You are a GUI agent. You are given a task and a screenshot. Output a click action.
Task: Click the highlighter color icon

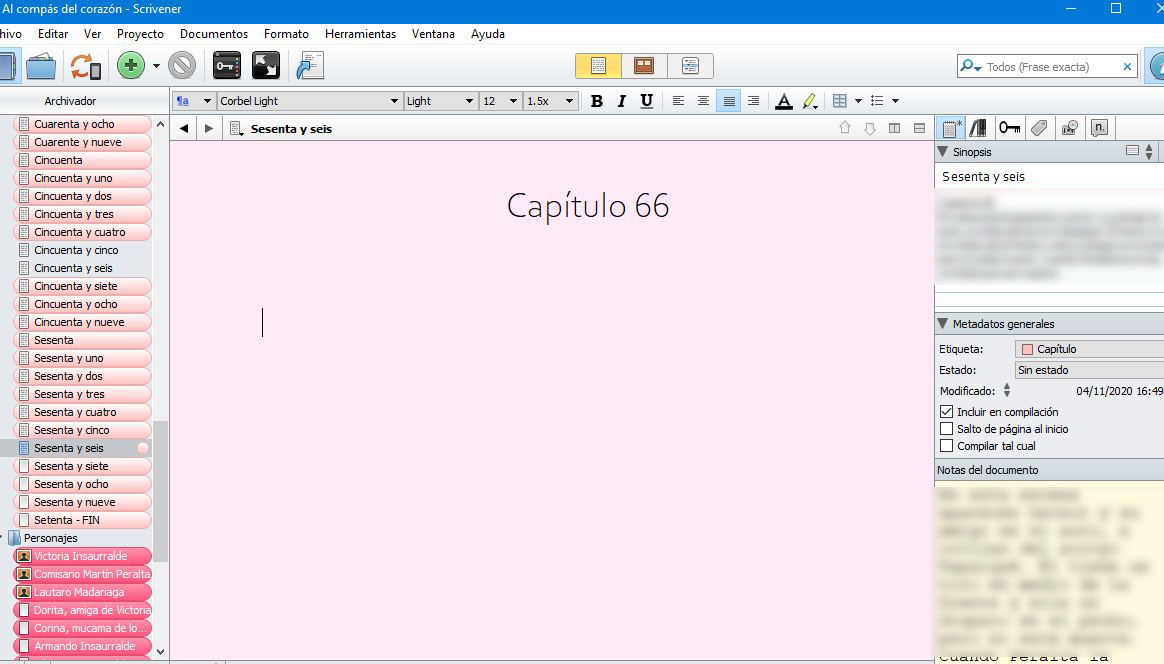click(x=809, y=101)
